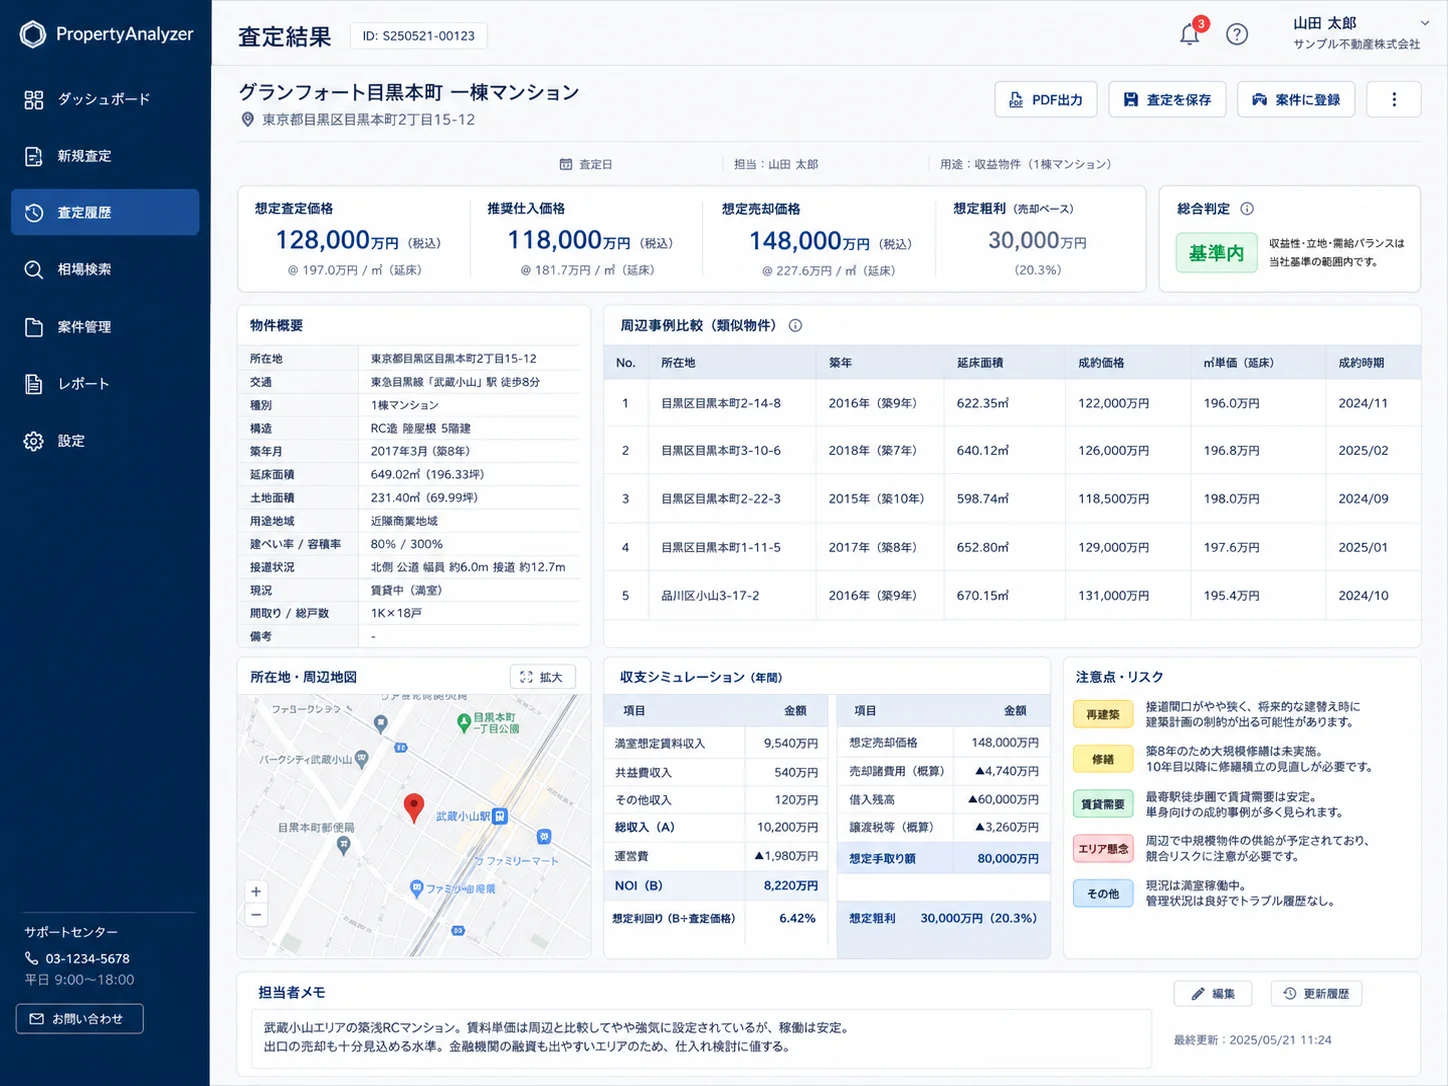This screenshot has height=1086, width=1448.
Task: Go to 相場検索 in the sidebar
Action: (105, 269)
